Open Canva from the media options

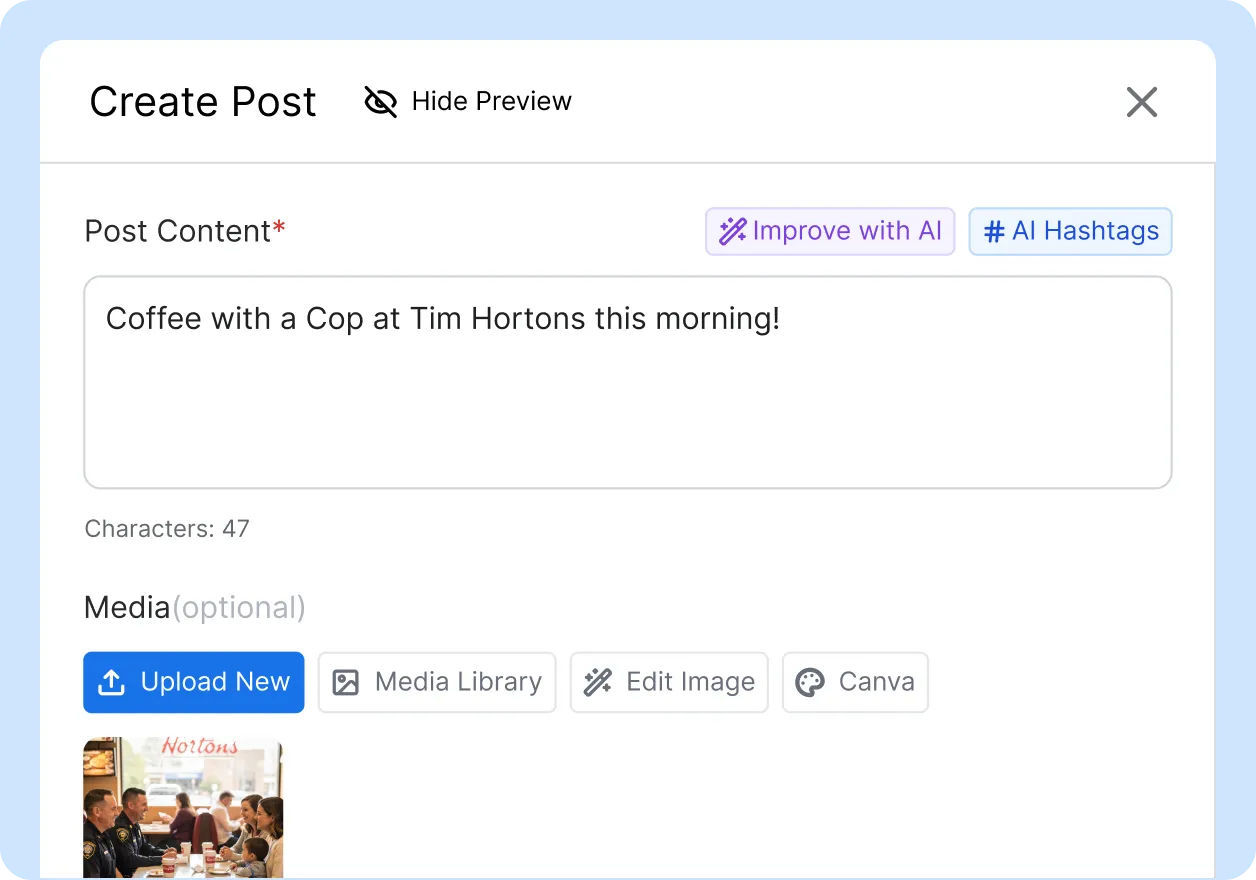tap(855, 683)
